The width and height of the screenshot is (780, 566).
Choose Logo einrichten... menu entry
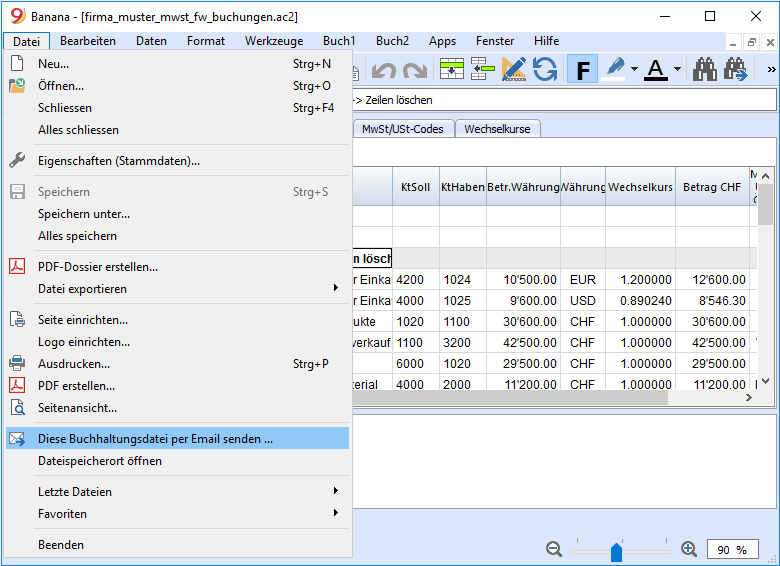coord(177,341)
